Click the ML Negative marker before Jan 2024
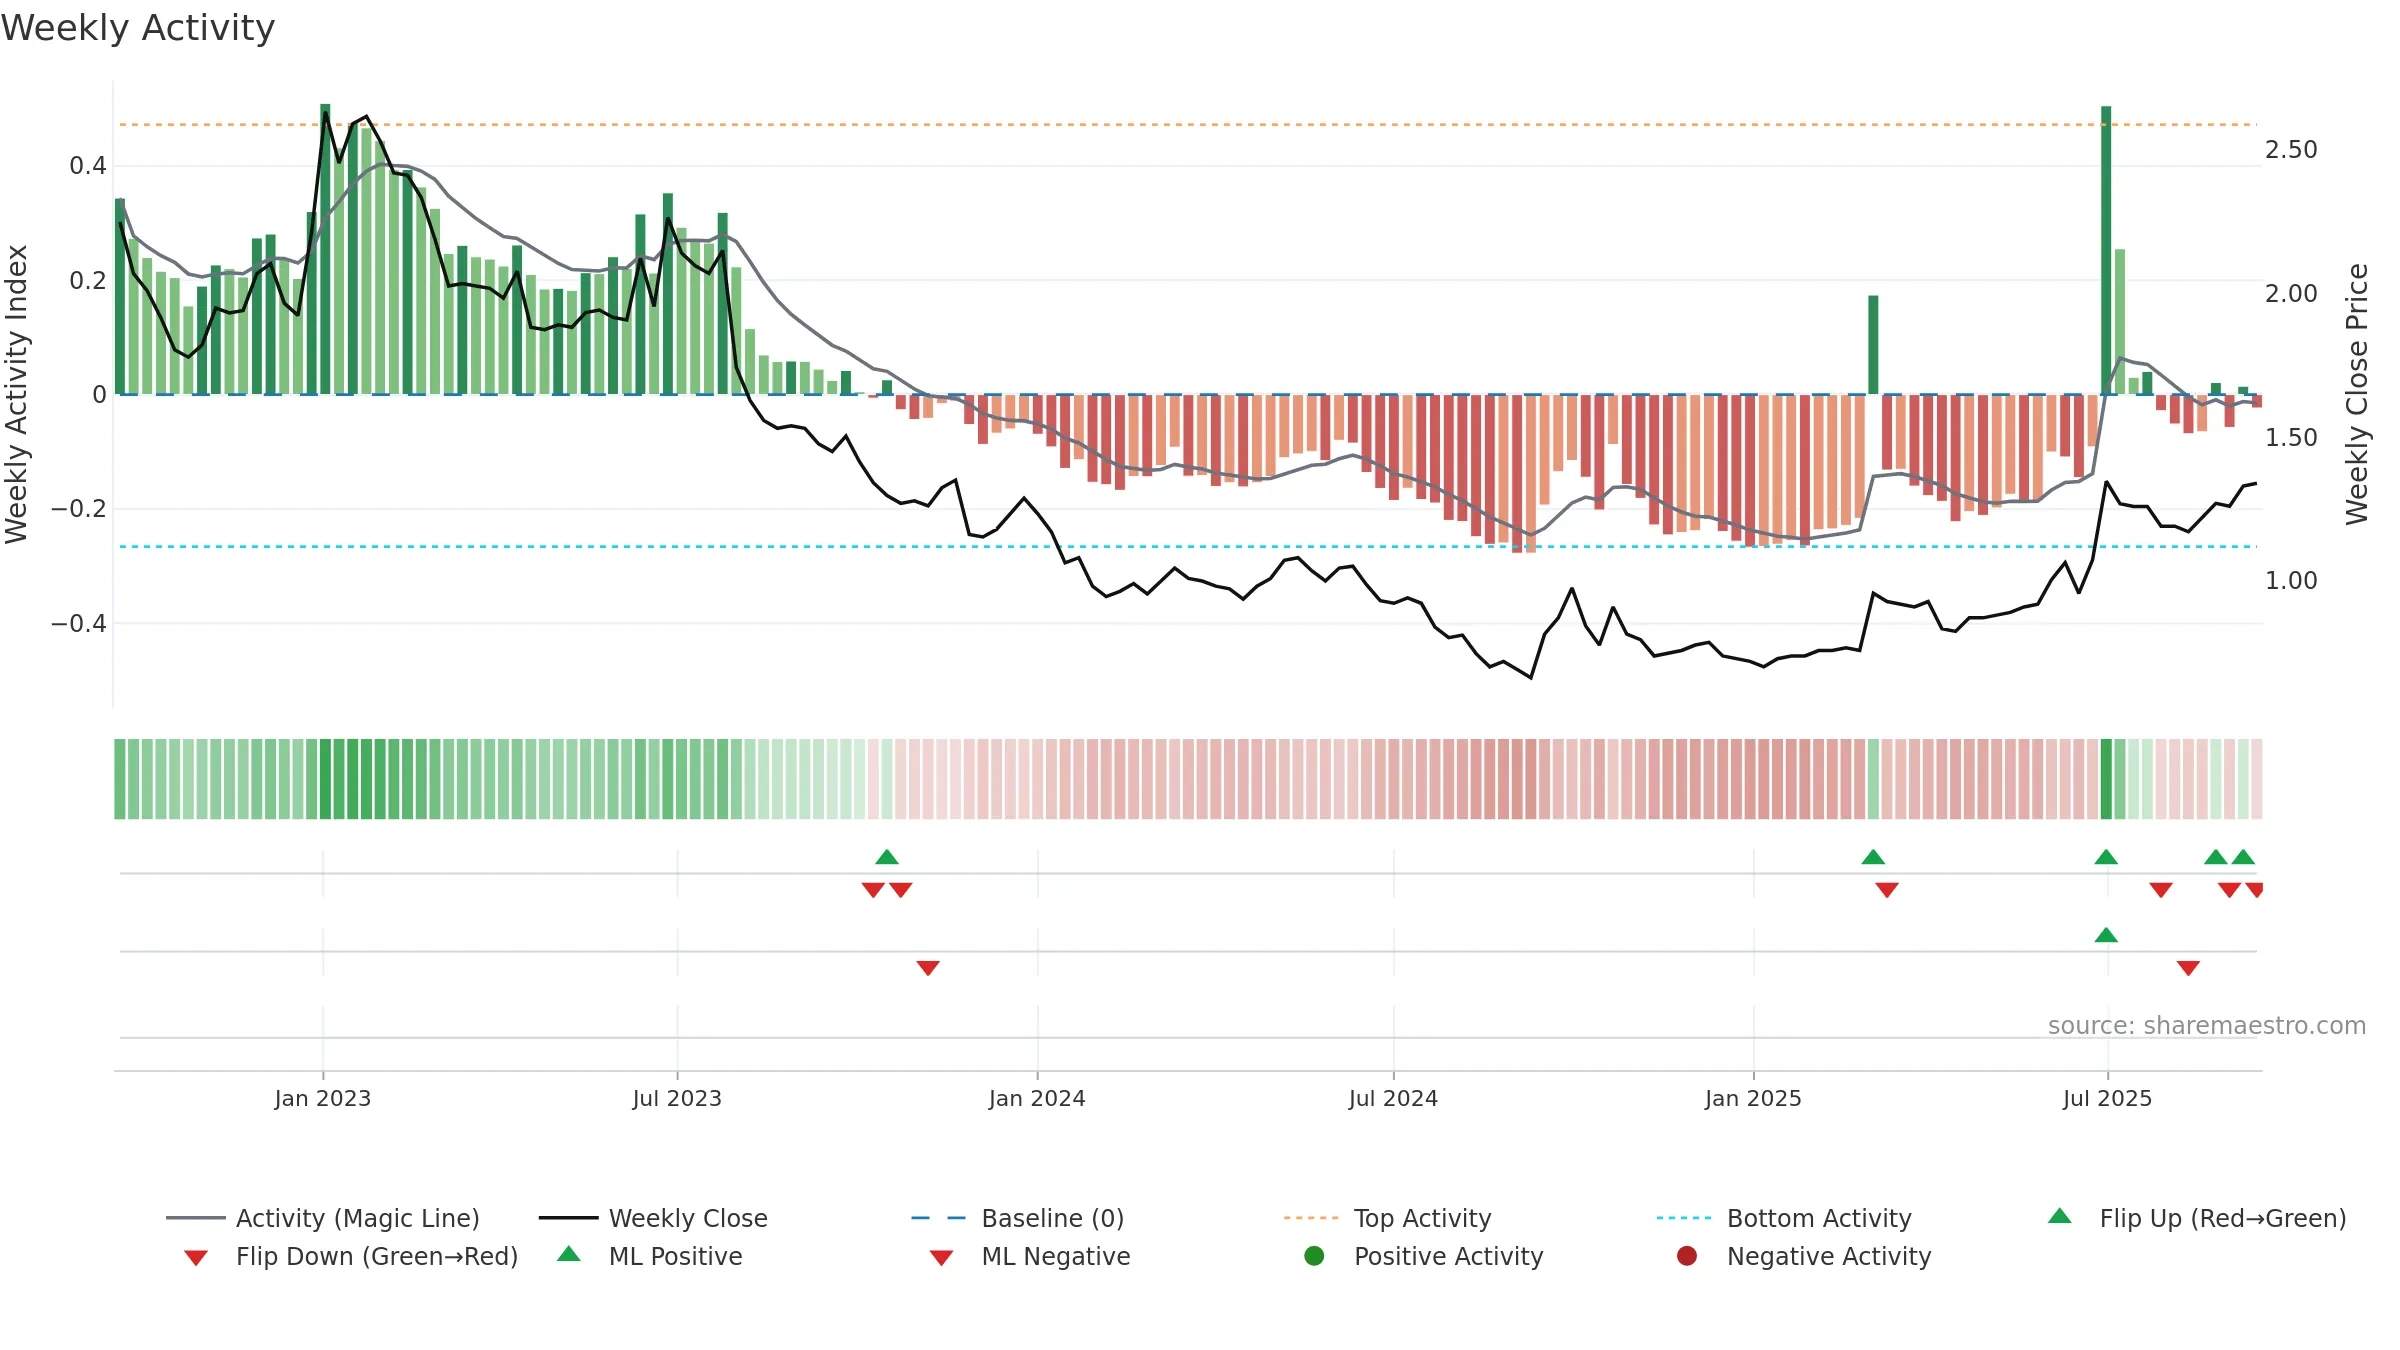The image size is (2400, 1350). [928, 968]
